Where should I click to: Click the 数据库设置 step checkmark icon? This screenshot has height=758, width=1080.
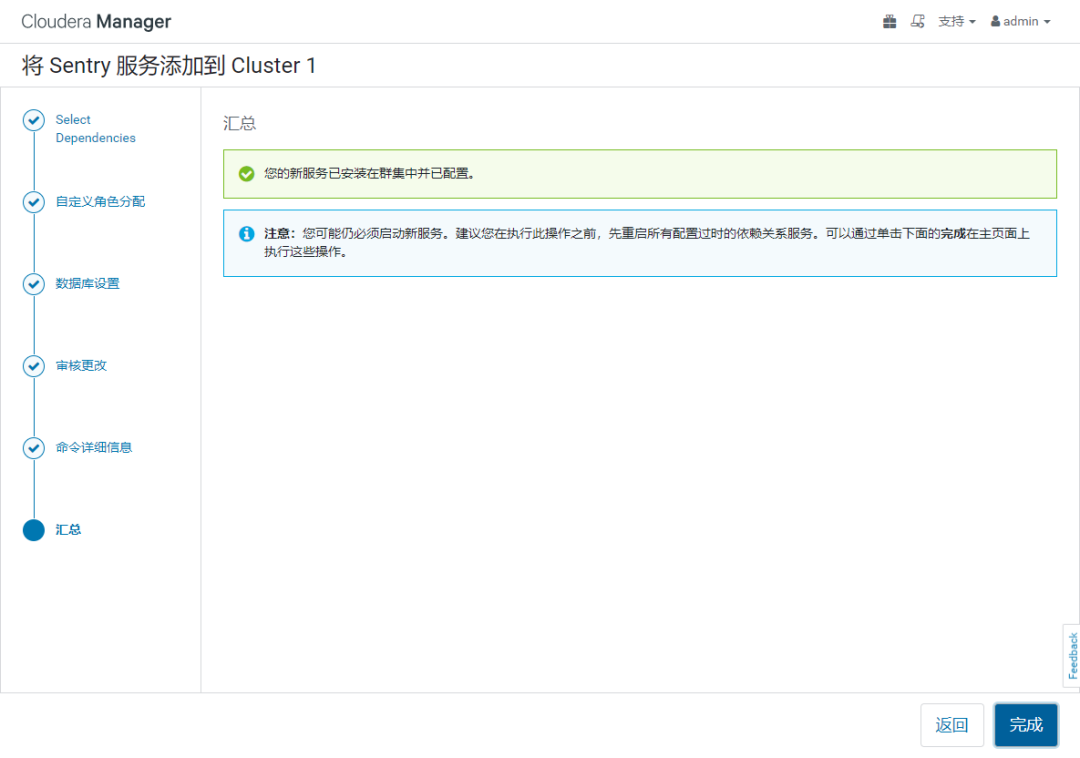point(34,284)
